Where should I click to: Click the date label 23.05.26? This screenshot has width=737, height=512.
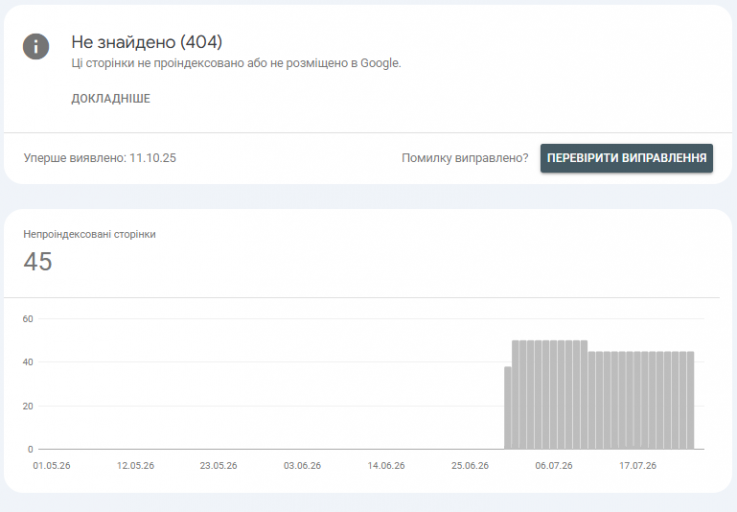click(x=219, y=465)
